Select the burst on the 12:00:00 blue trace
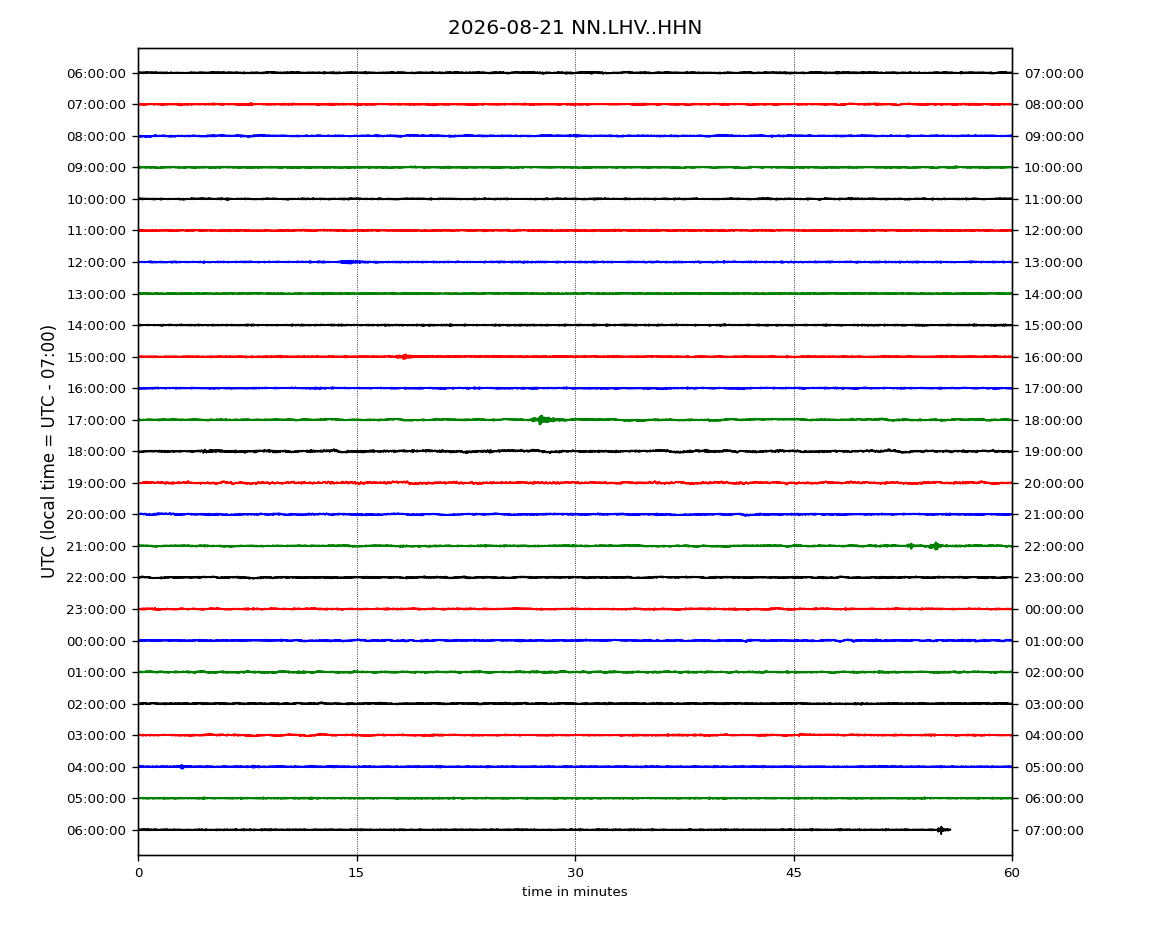Image resolution: width=1150 pixels, height=950 pixels. pos(350,262)
